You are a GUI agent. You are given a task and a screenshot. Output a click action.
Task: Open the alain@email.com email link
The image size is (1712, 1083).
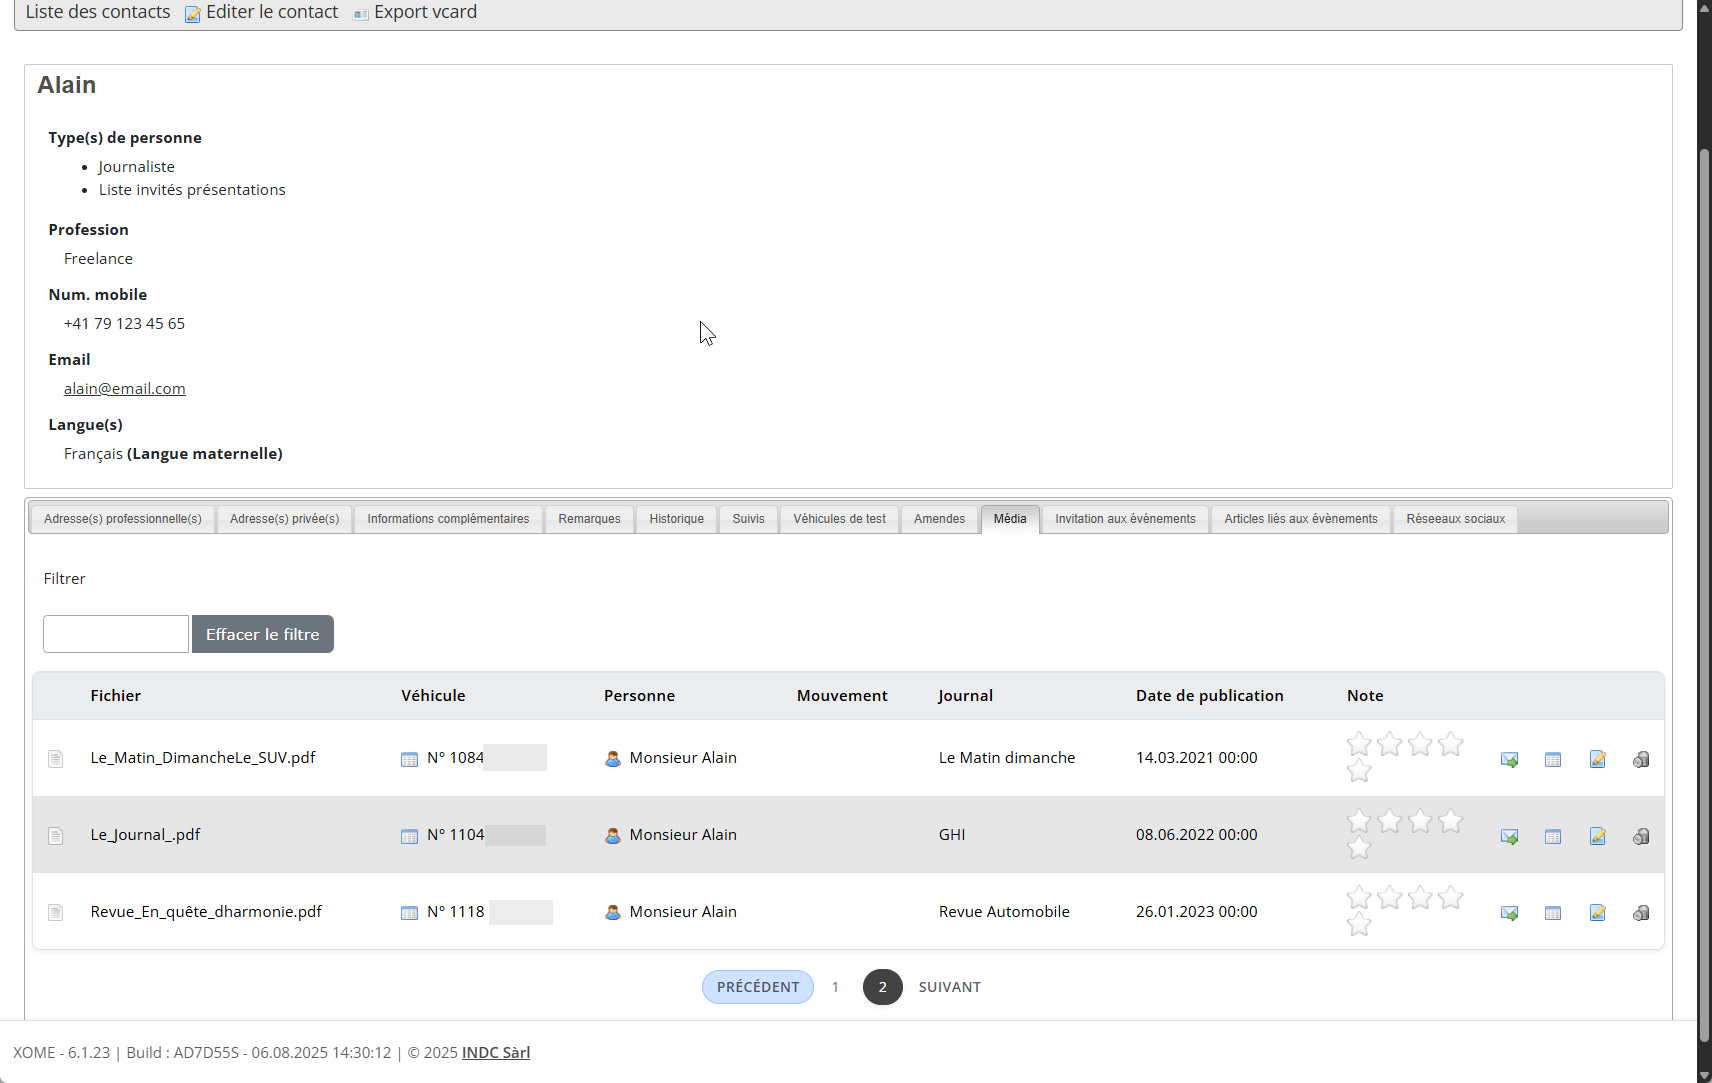click(124, 388)
